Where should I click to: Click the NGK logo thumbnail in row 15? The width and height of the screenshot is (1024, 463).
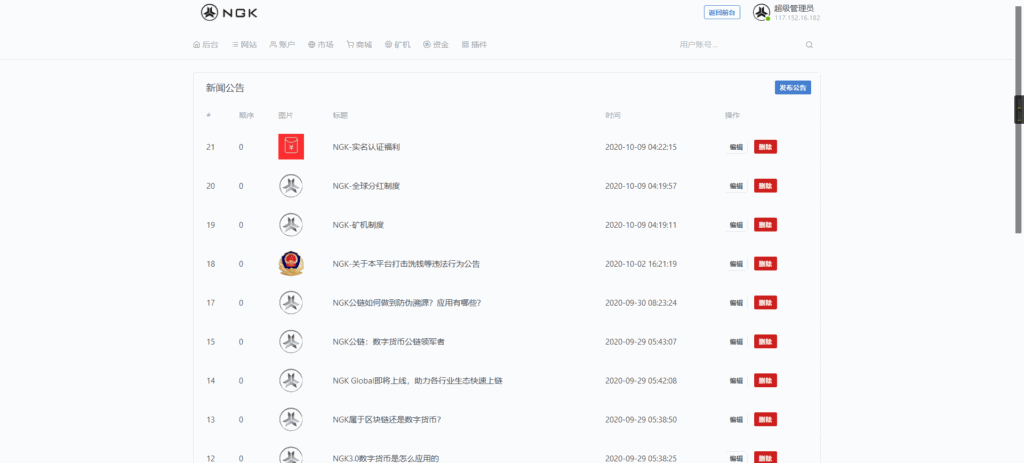[291, 342]
